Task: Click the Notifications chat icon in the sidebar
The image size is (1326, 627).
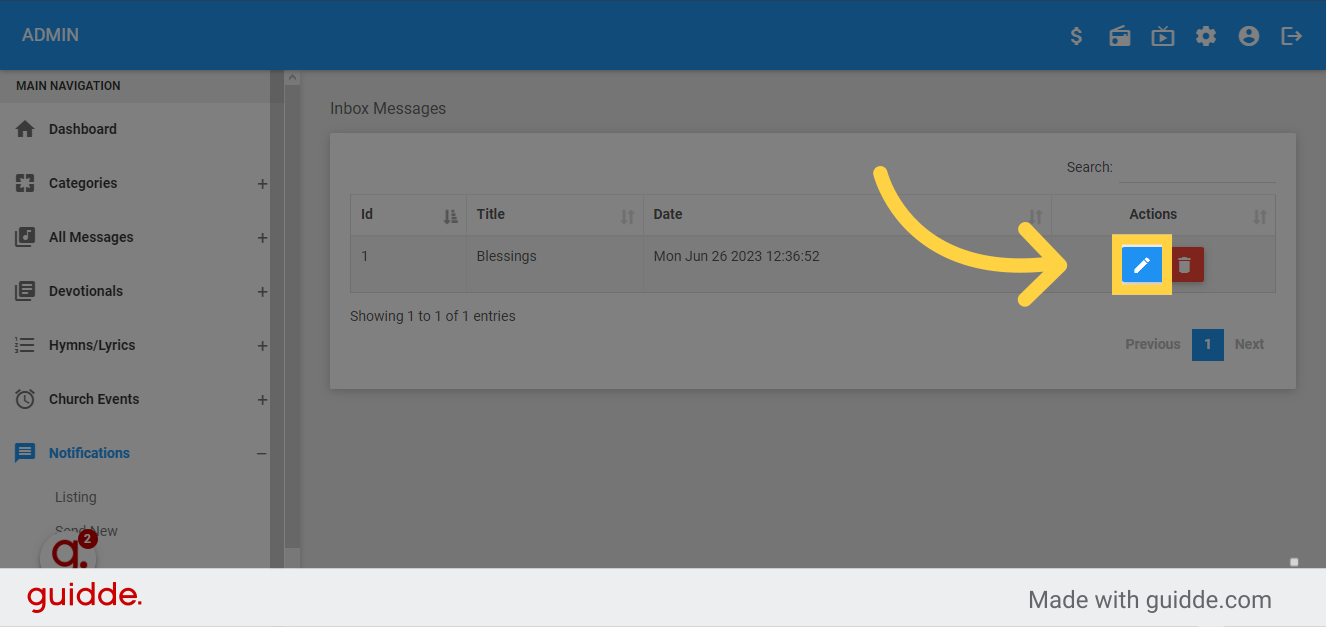Action: (24, 452)
